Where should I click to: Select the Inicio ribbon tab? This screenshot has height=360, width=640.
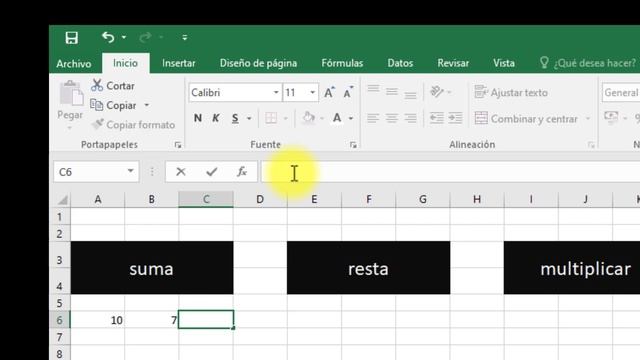pos(125,63)
